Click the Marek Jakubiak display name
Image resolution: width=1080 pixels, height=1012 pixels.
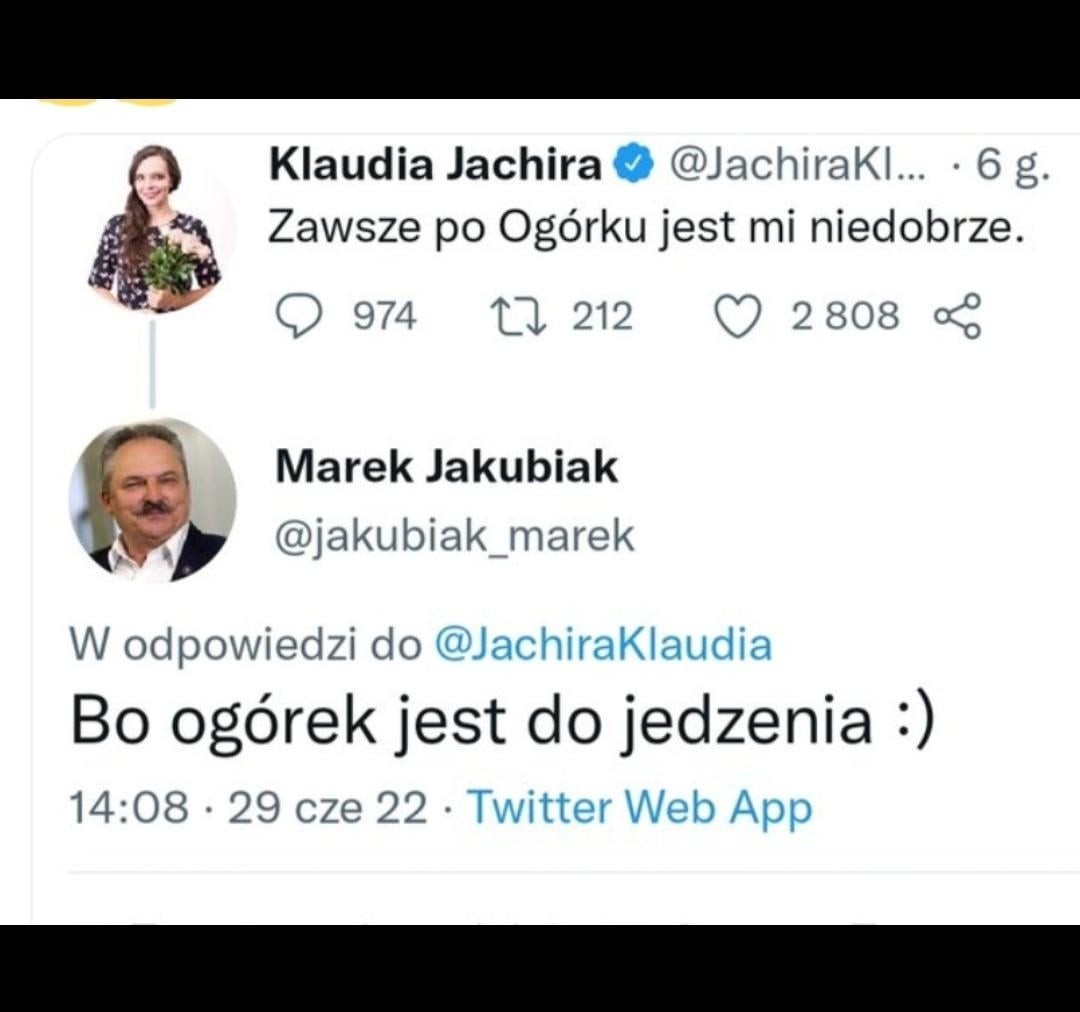tap(446, 466)
